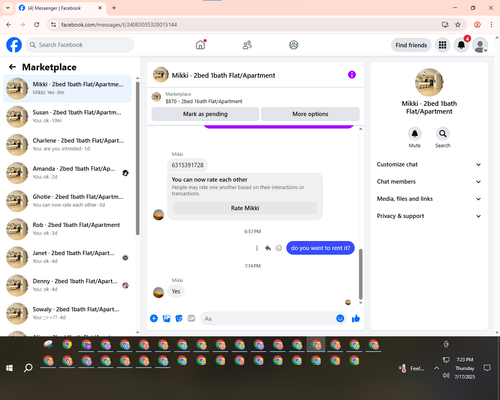Open Chrome tab search dropdown
Viewport: 500px width, 400px height.
click(8, 8)
